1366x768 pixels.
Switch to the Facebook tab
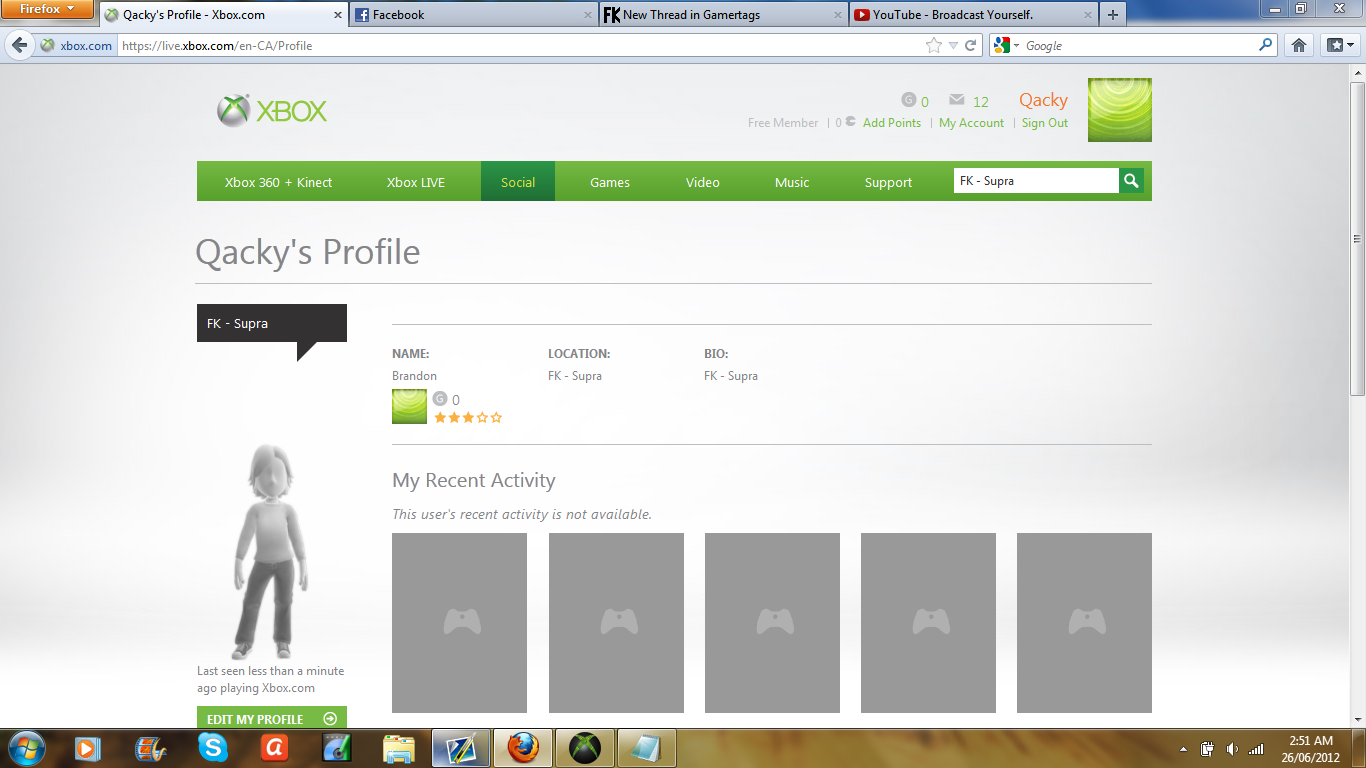pyautogui.click(x=474, y=15)
